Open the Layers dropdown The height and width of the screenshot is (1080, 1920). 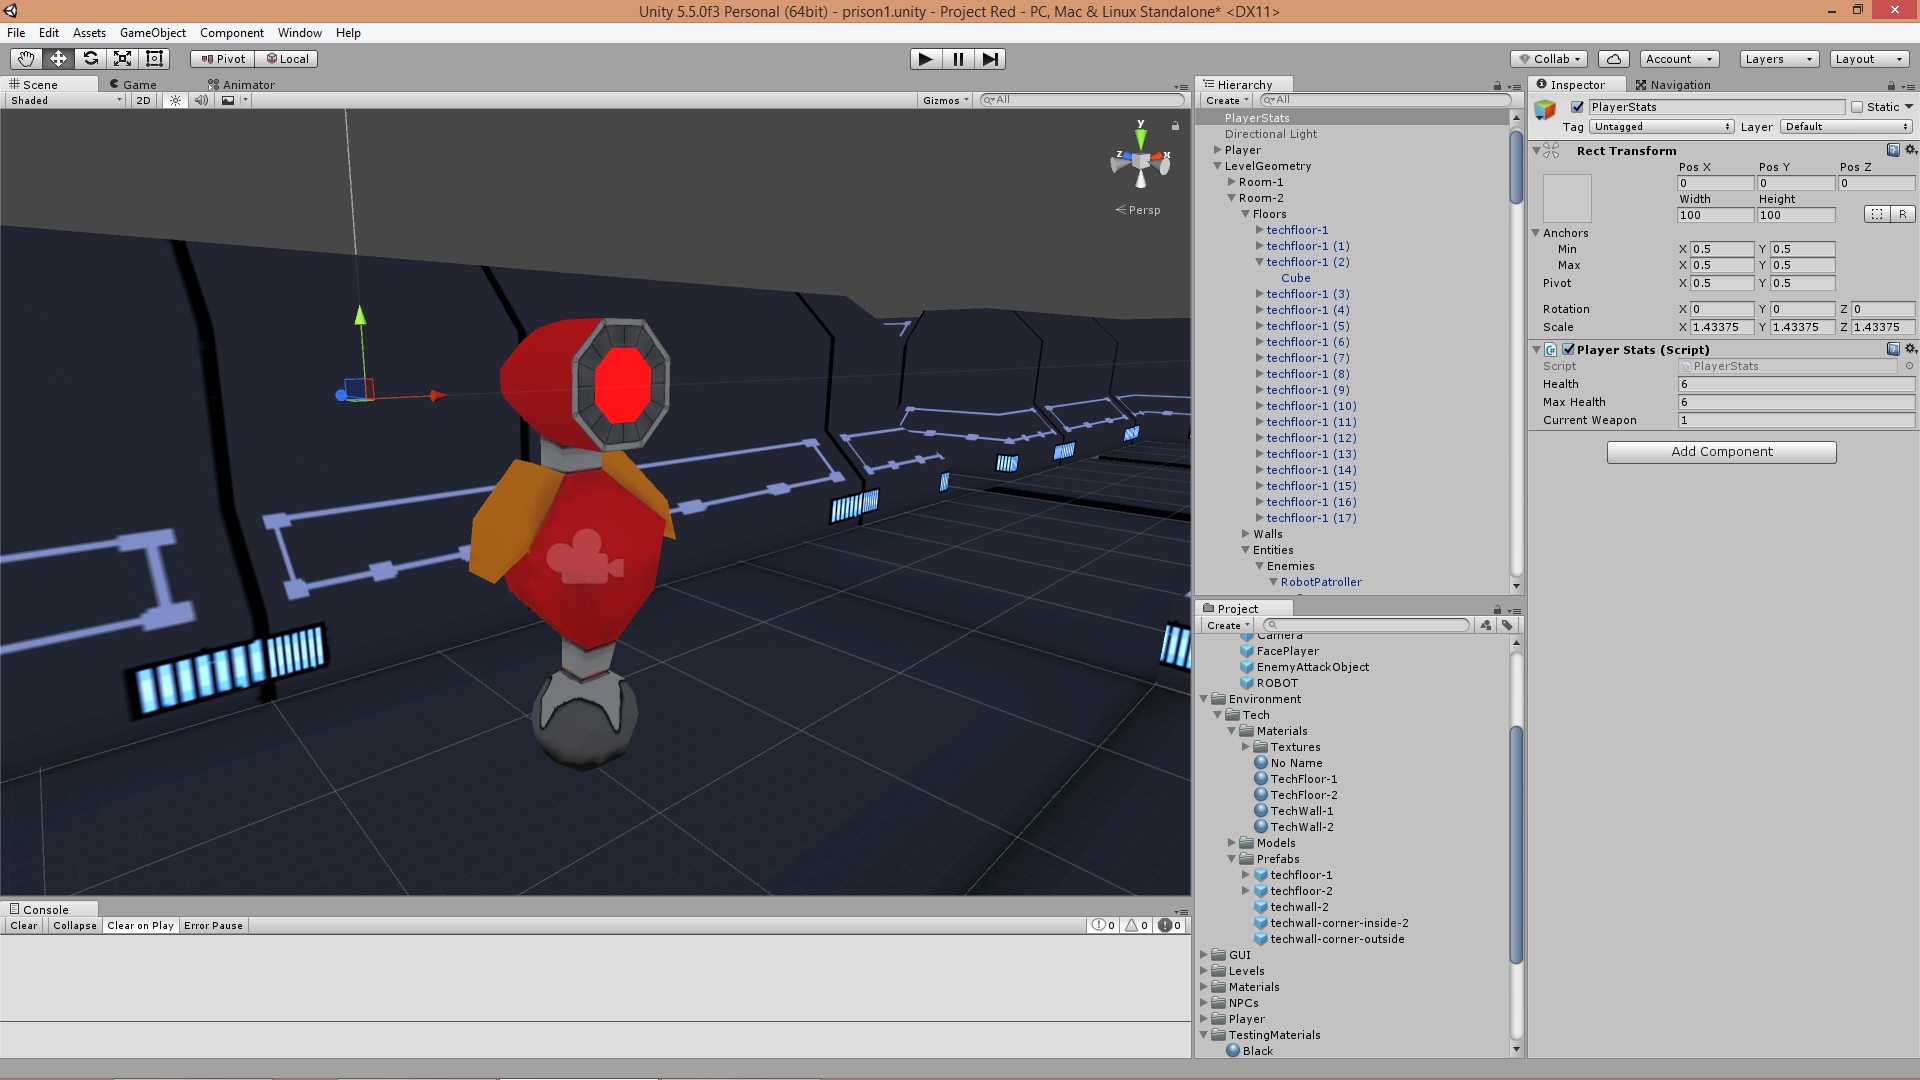click(x=1779, y=59)
